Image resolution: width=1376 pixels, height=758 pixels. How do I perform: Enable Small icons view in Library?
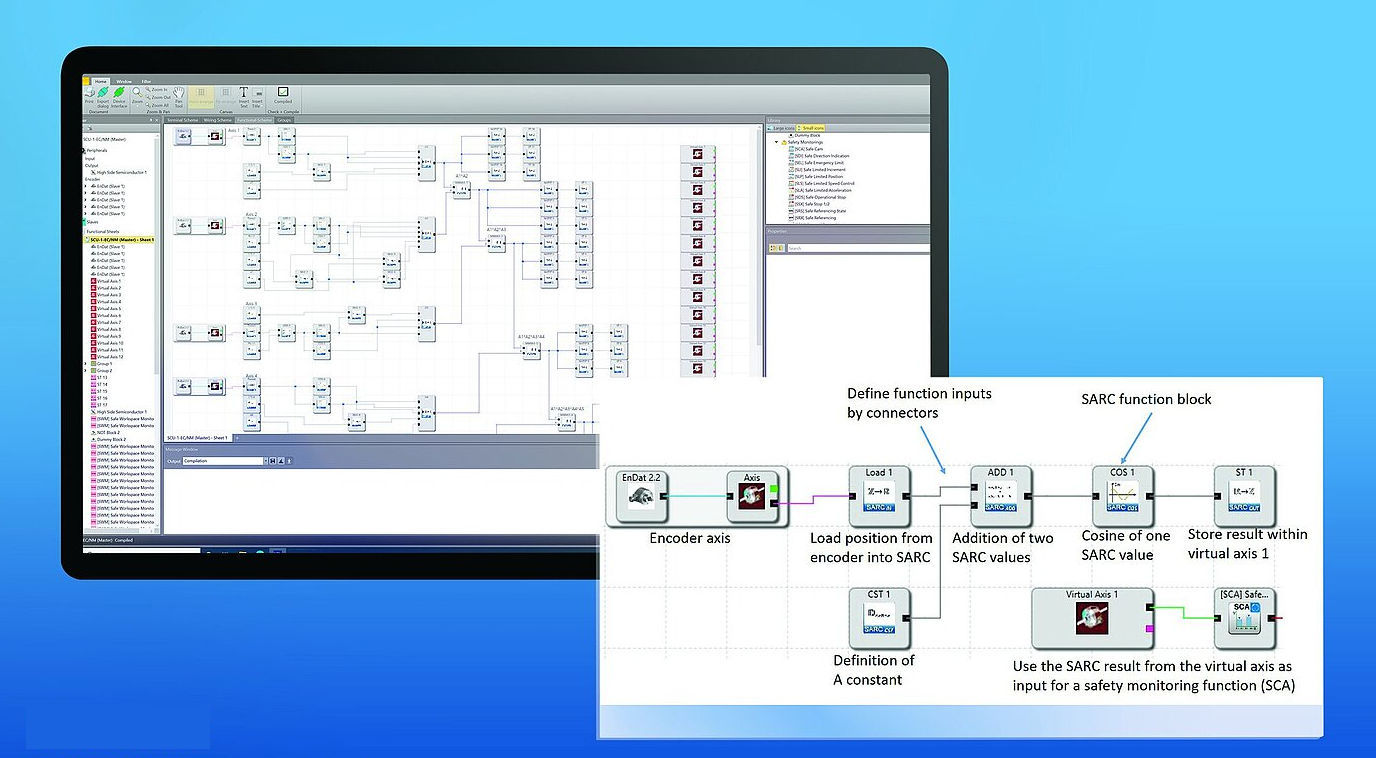812,128
